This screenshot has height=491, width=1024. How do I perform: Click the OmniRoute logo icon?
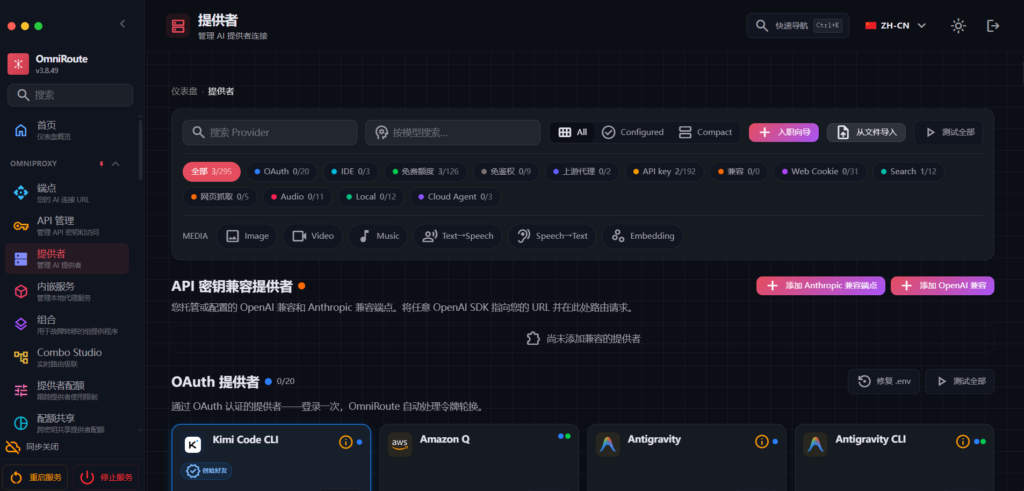pos(18,63)
